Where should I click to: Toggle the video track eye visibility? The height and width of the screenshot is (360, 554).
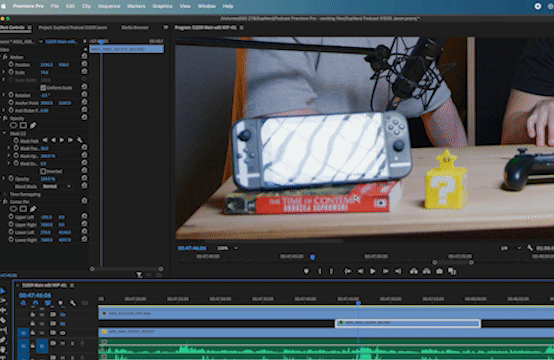(x=63, y=332)
